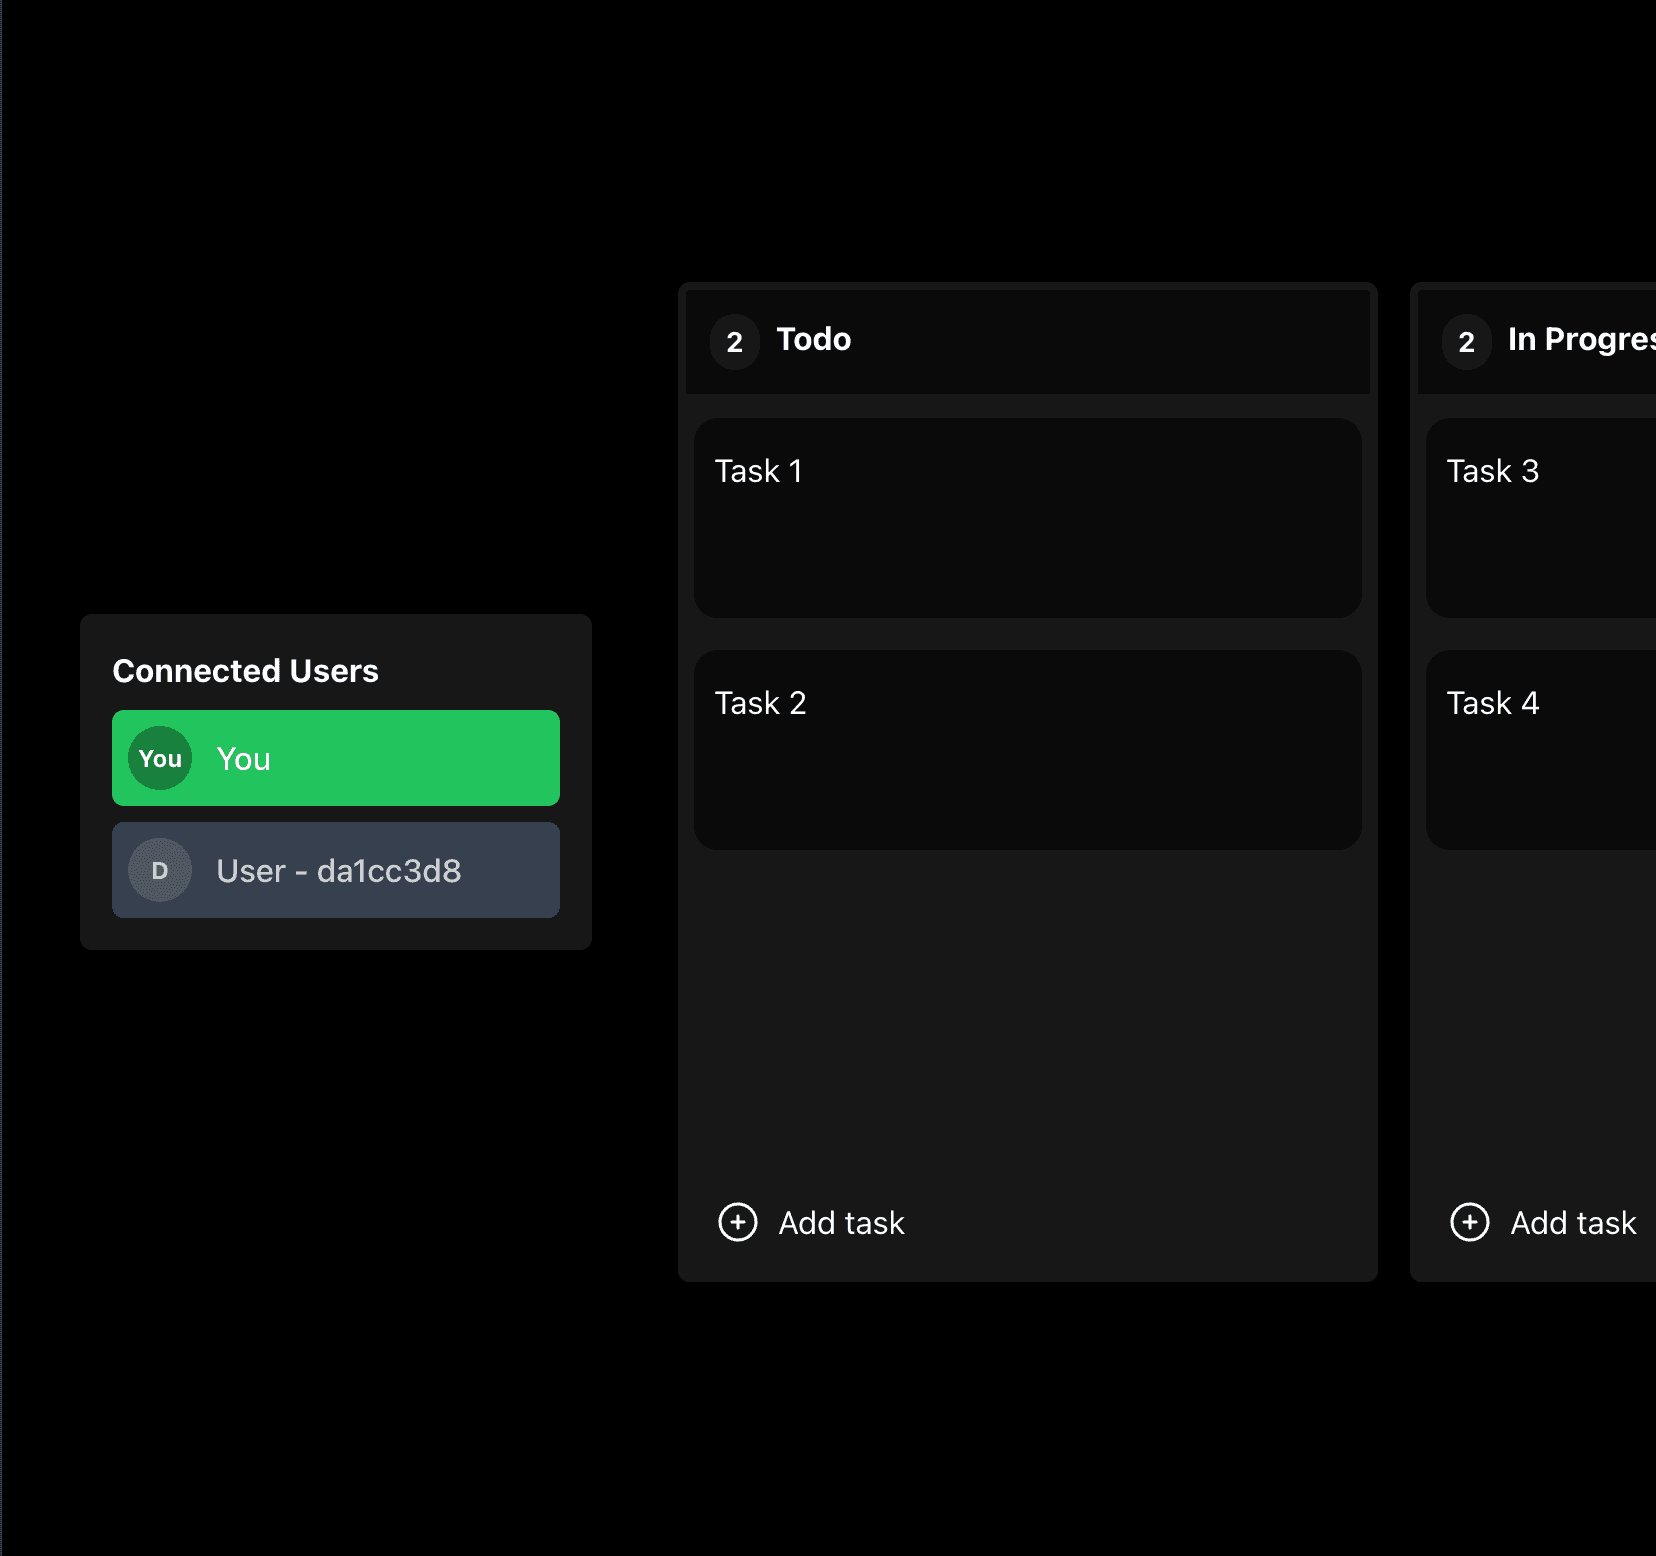Viewport: 1656px width, 1556px height.
Task: Select the "You" entry under Connected Users
Action: pyautogui.click(x=336, y=758)
